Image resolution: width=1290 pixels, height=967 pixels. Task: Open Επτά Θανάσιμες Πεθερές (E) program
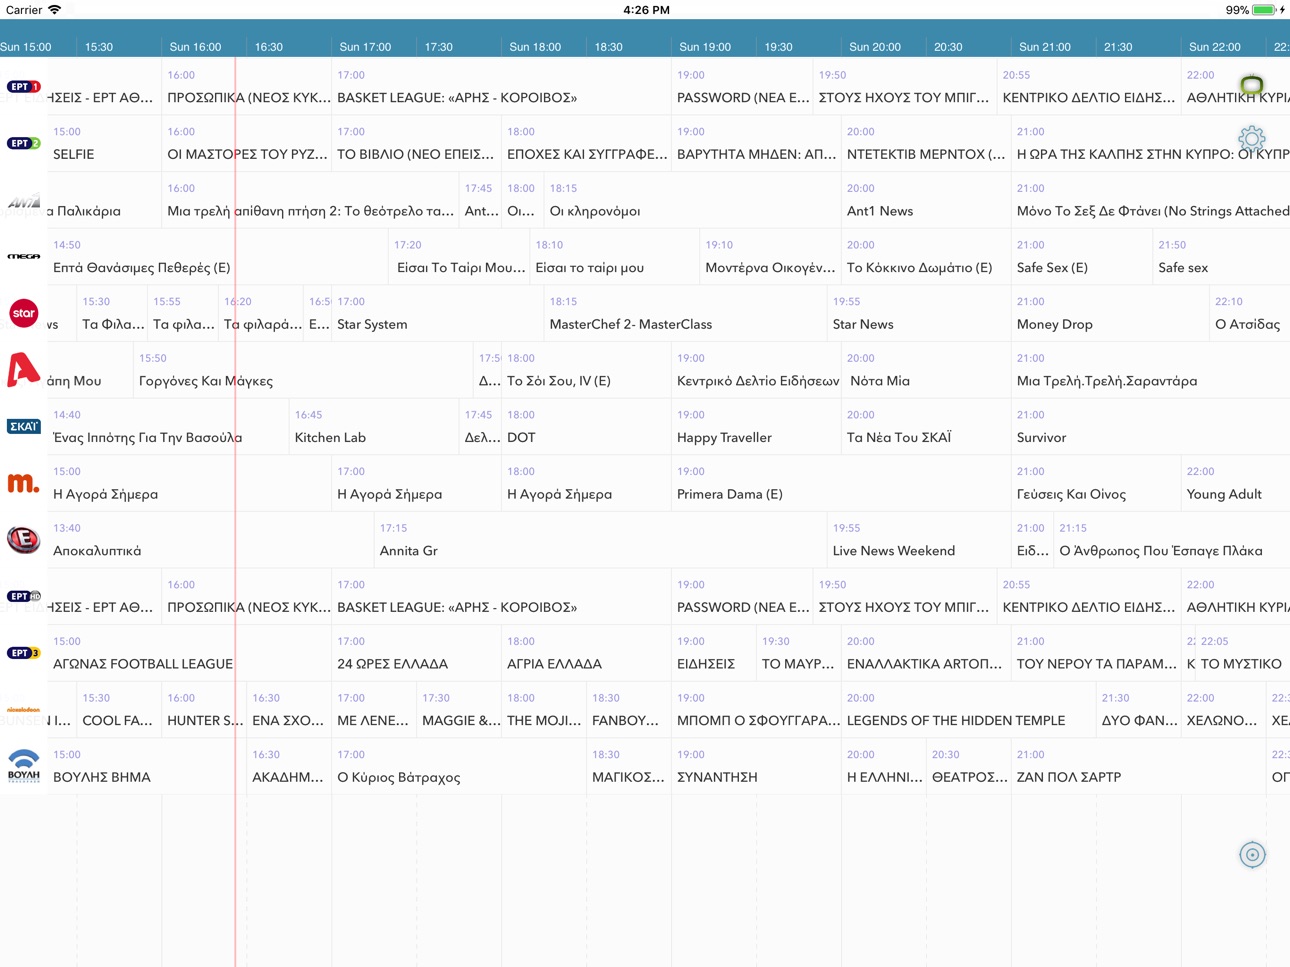click(218, 258)
